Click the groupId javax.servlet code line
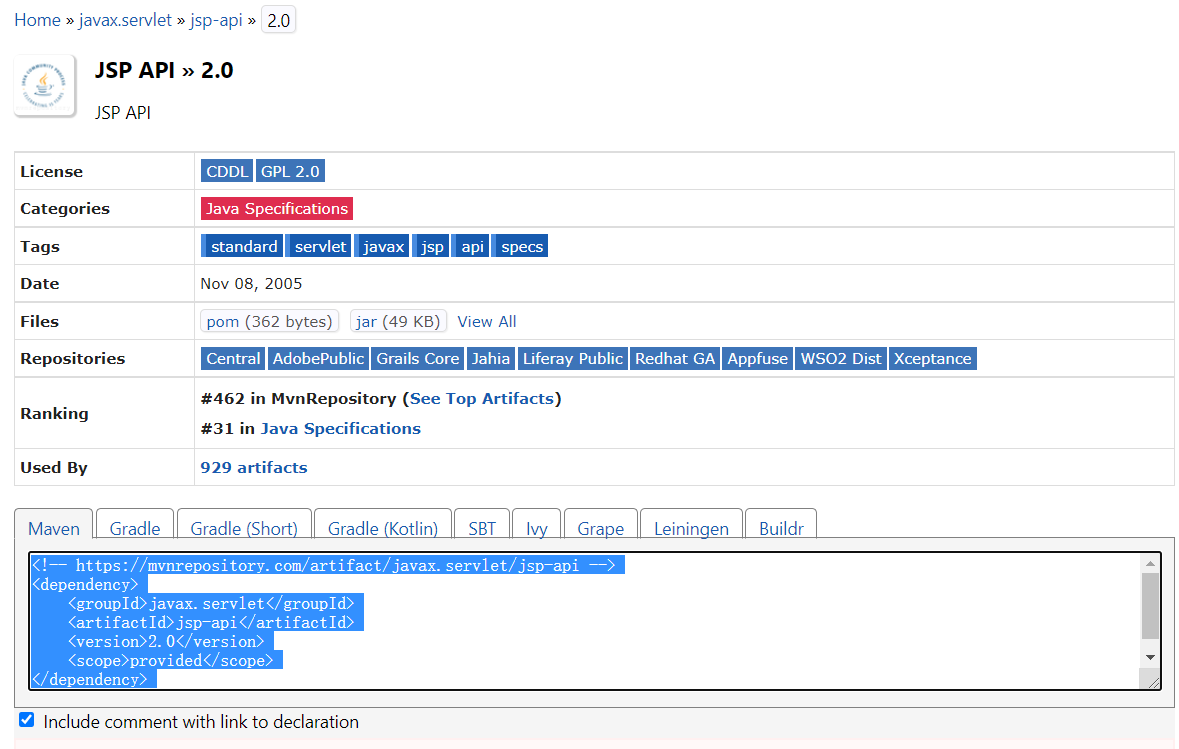The image size is (1179, 749). click(211, 603)
